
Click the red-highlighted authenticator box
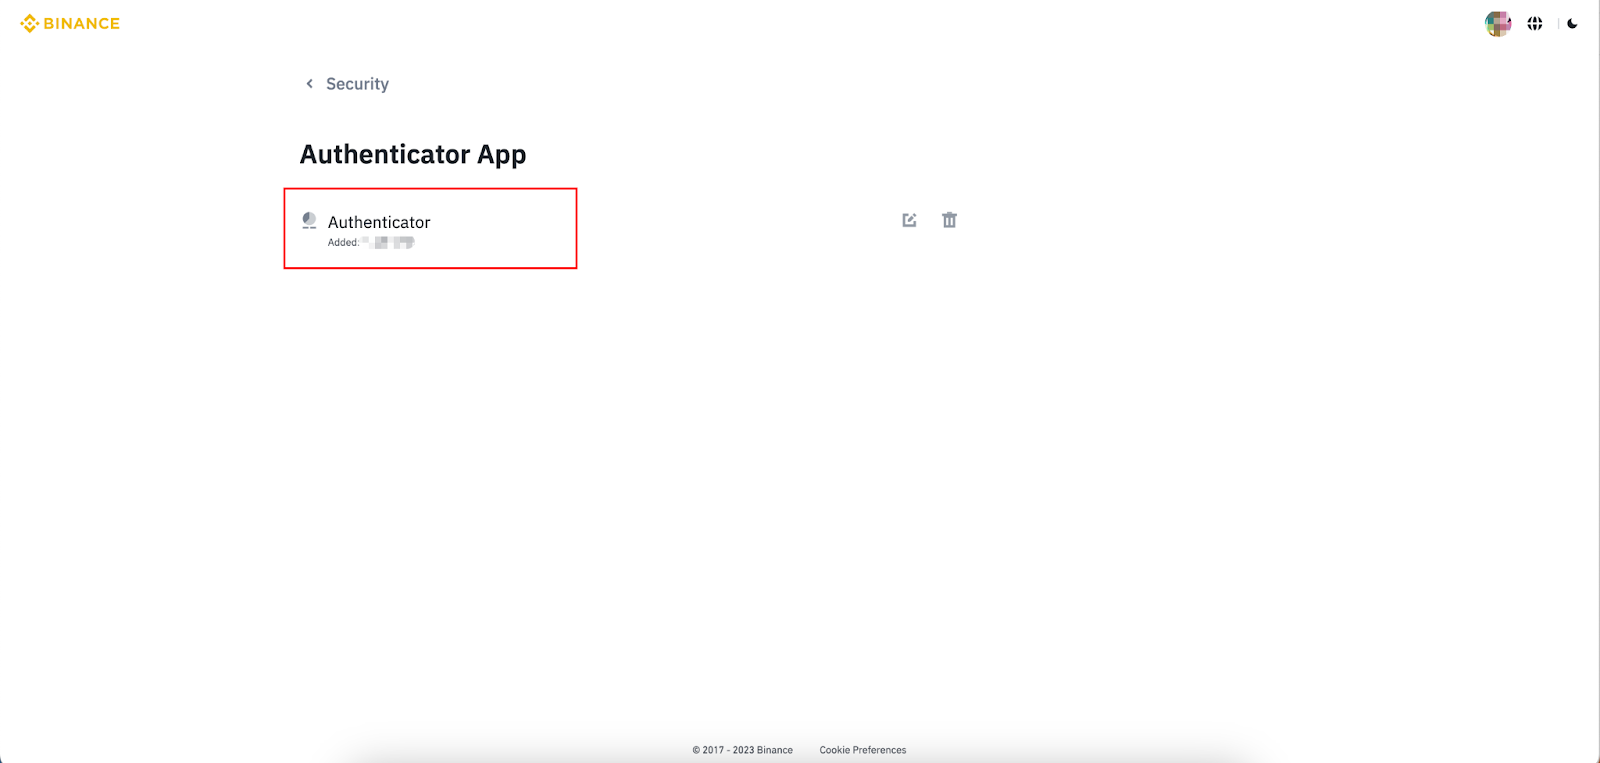click(x=430, y=228)
